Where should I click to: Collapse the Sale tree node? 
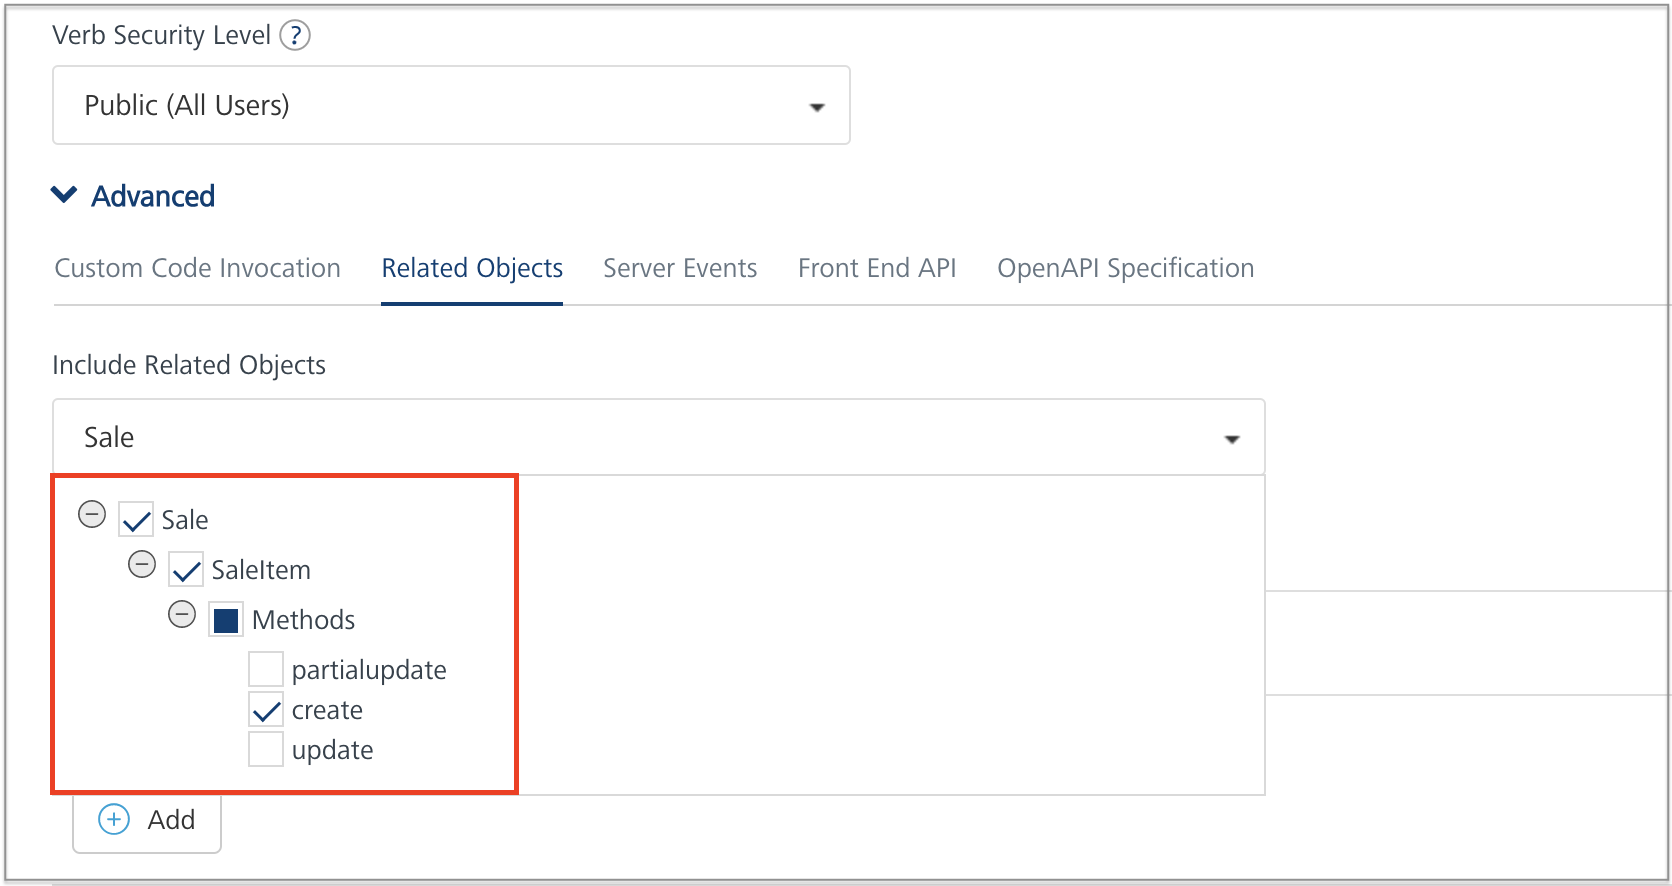(x=92, y=515)
